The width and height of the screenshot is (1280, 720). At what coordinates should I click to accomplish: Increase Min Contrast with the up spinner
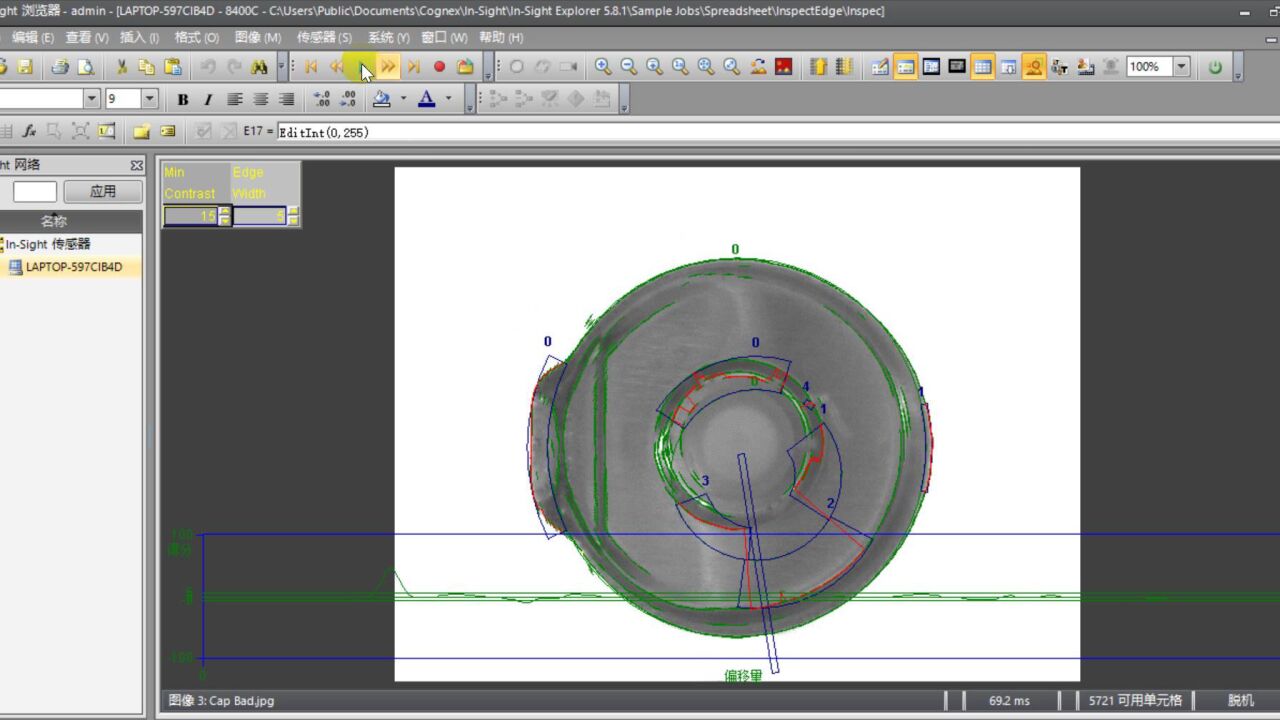click(x=225, y=211)
